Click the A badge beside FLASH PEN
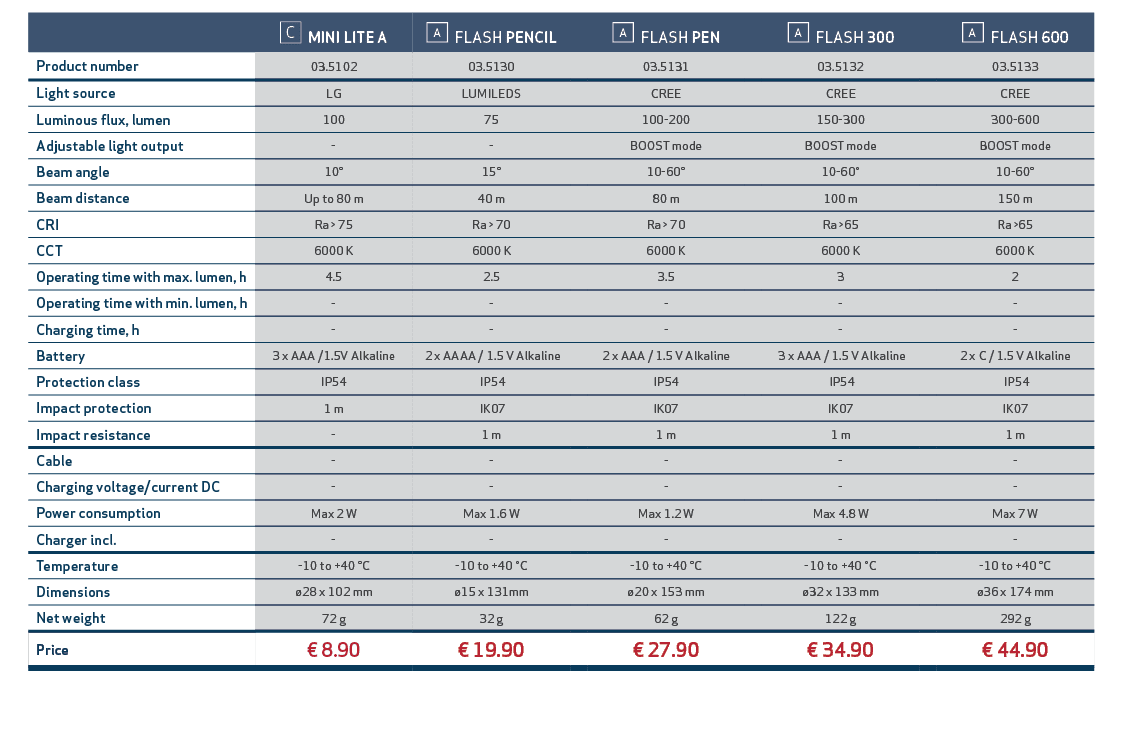Viewport: 1132px width, 742px height. [x=622, y=33]
